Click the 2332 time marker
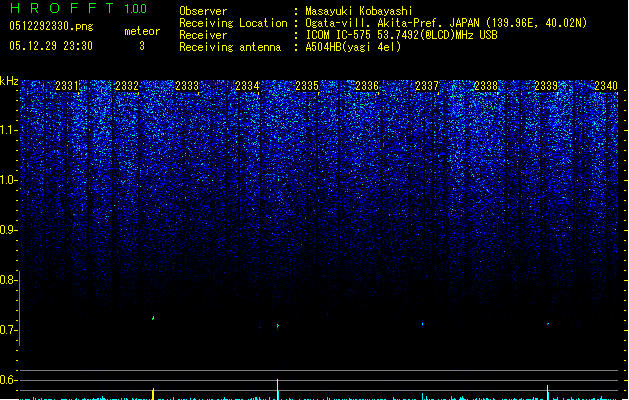Viewport: 629px width, 400px height. [x=127, y=86]
